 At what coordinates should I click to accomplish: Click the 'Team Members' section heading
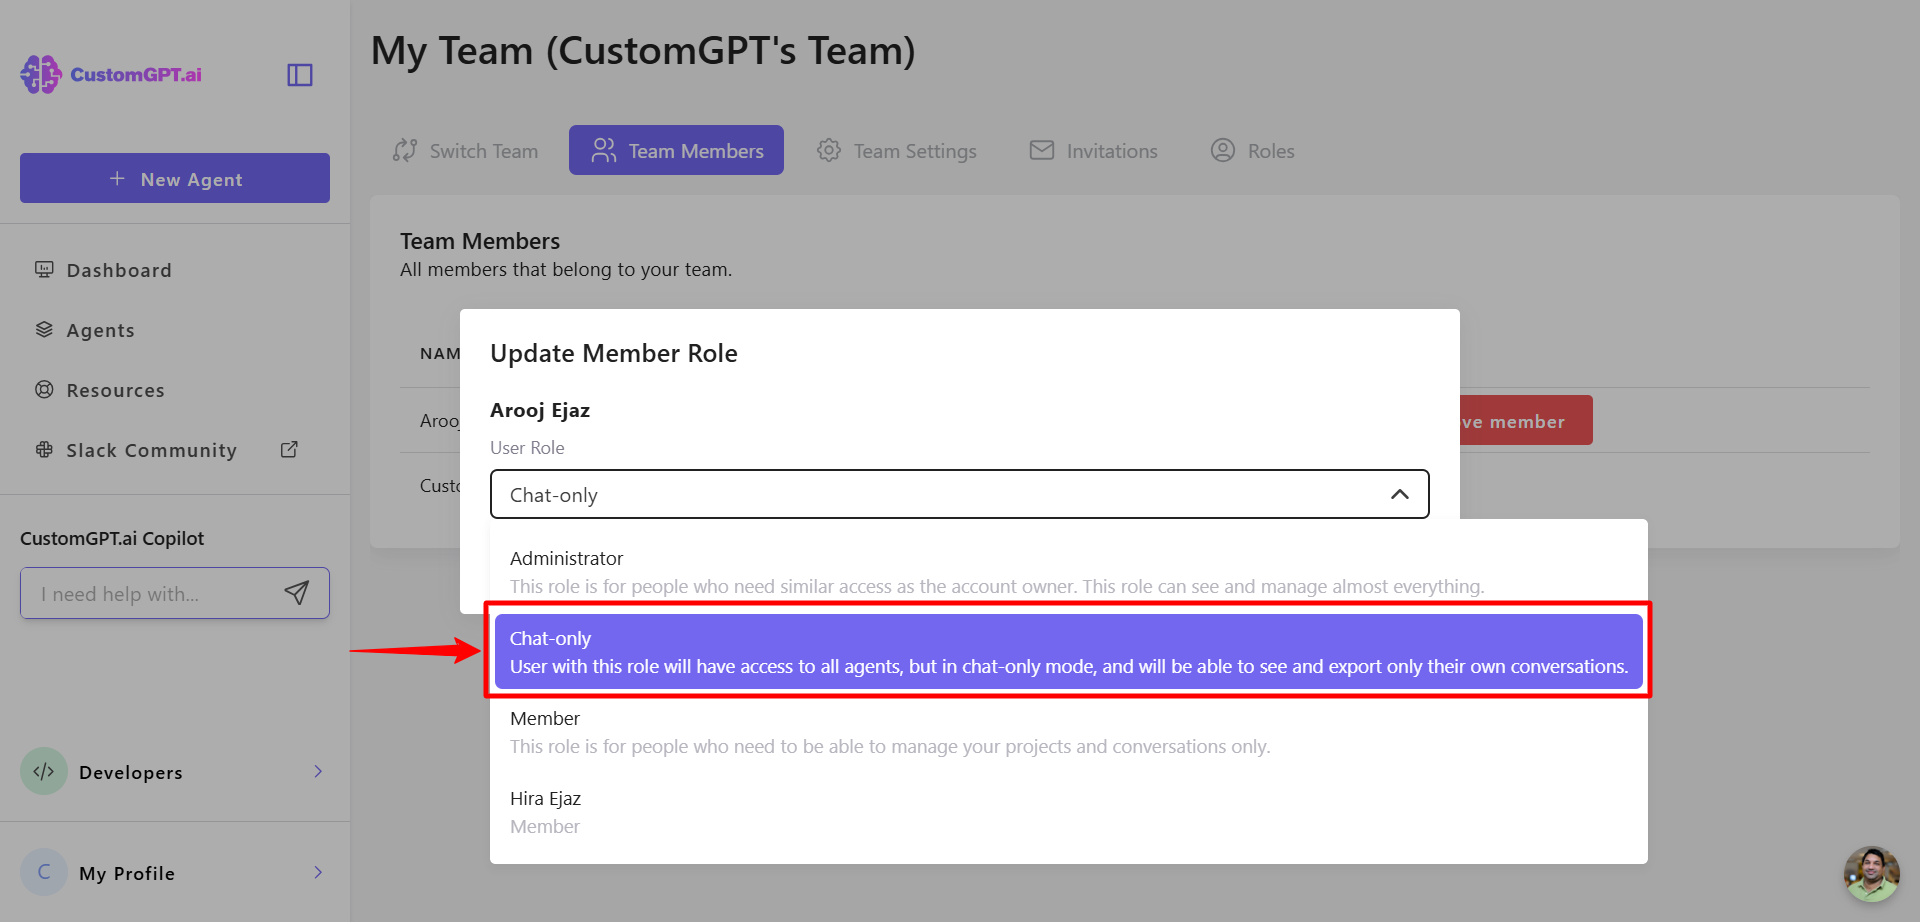pos(480,241)
